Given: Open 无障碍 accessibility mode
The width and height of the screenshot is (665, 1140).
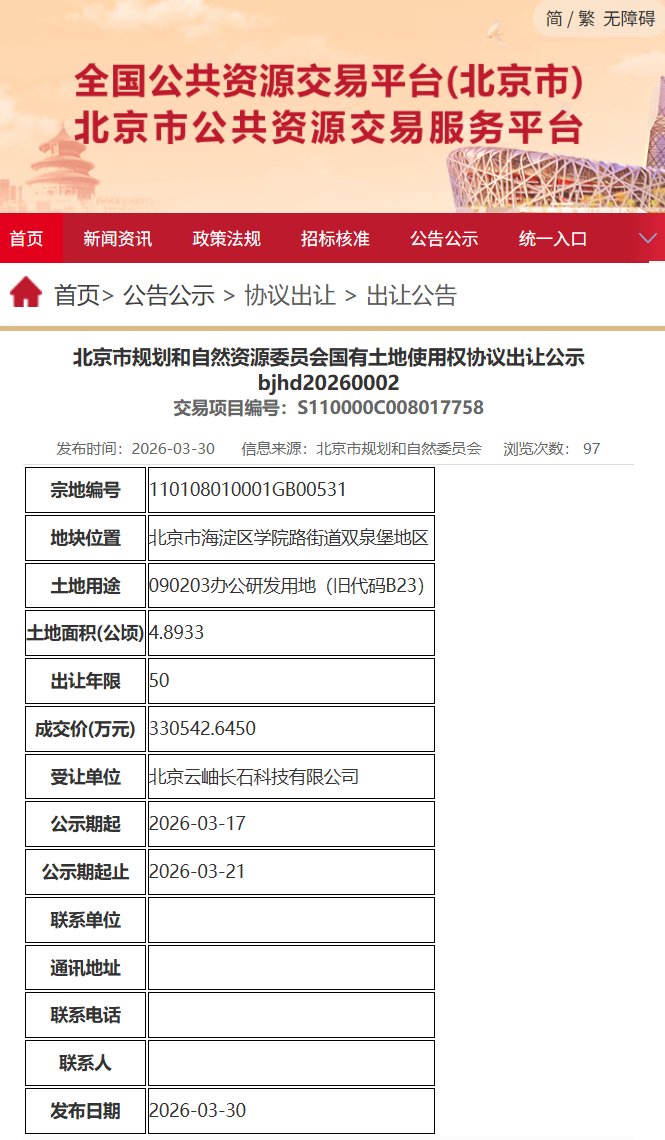Looking at the screenshot, I should (629, 19).
